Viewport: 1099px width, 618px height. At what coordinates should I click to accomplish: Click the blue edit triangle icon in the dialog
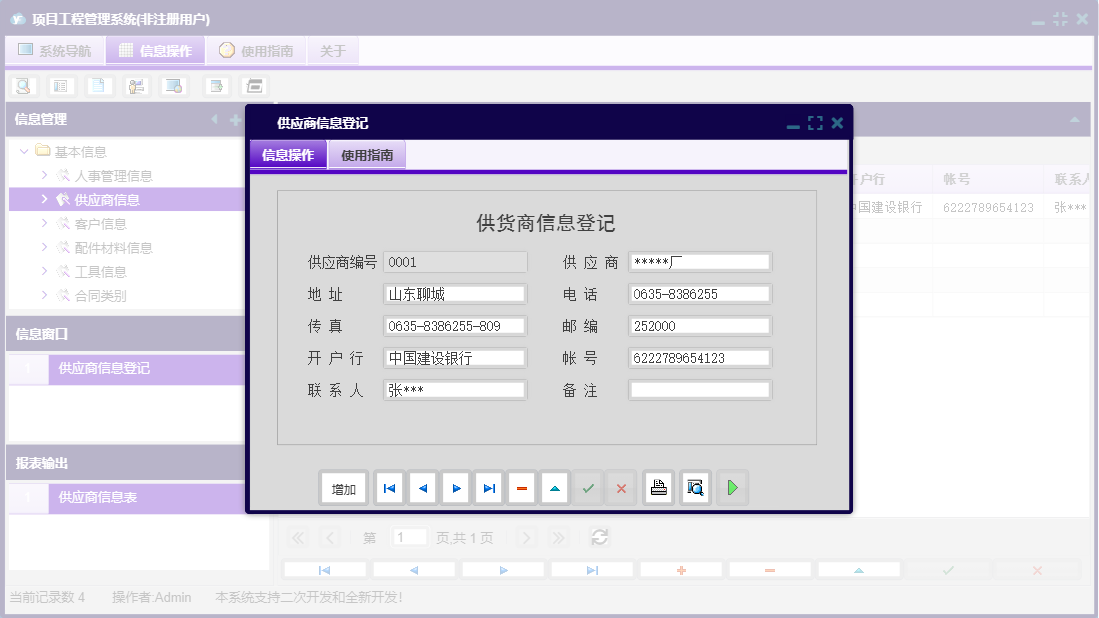[x=554, y=487]
